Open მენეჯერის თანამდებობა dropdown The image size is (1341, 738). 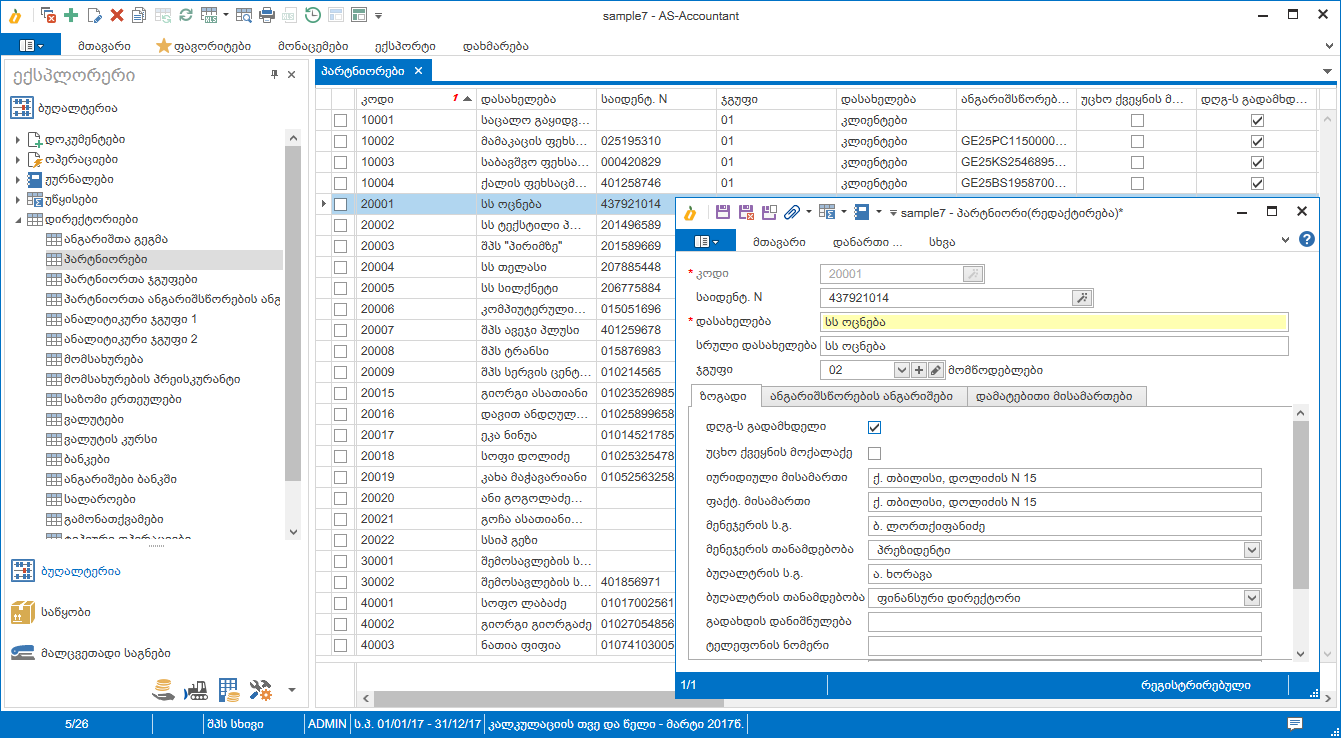pyautogui.click(x=1252, y=550)
